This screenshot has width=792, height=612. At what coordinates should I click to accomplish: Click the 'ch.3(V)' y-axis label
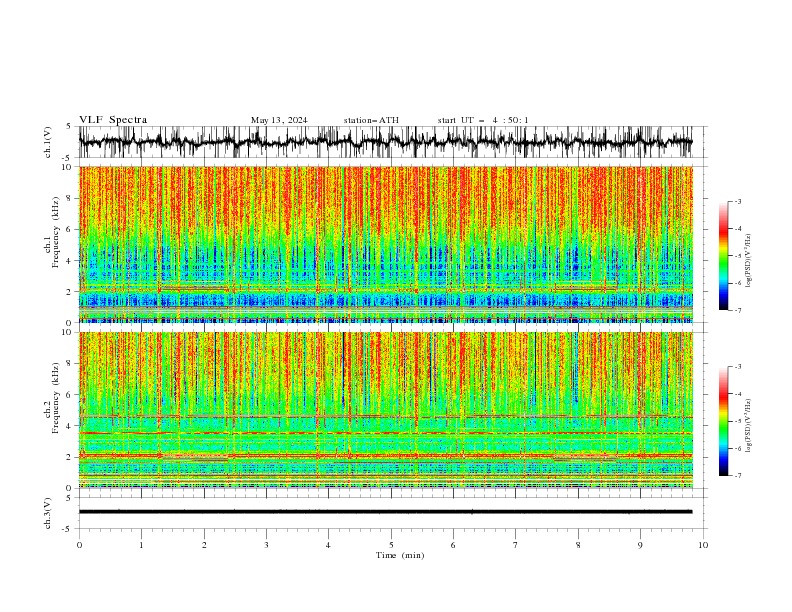pos(47,513)
